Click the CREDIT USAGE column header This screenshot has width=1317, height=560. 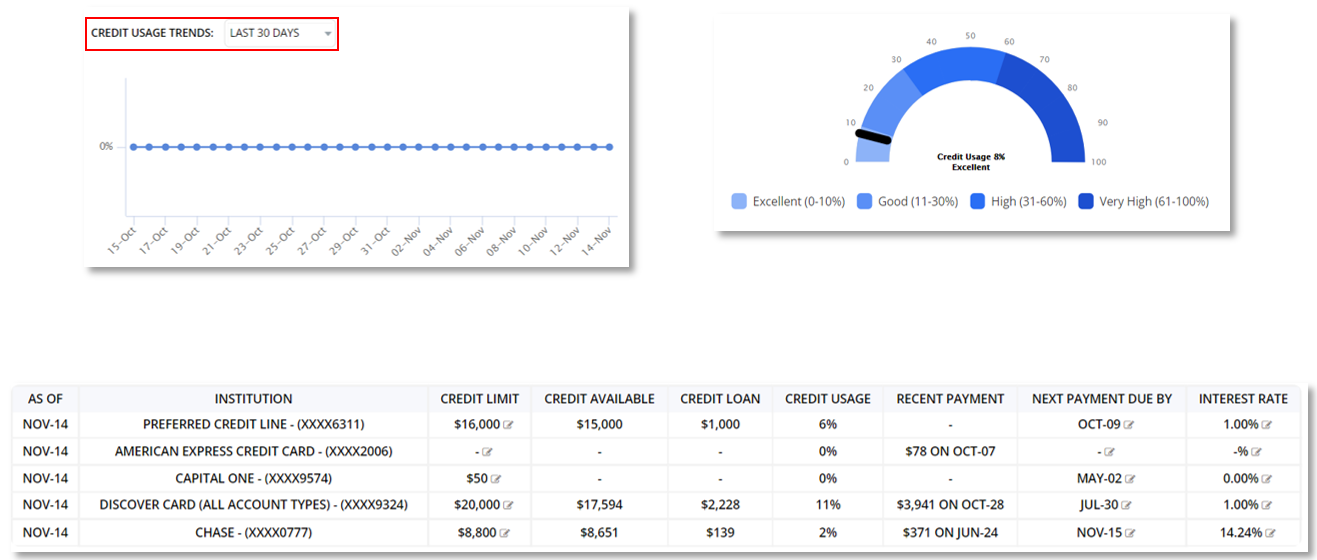828,398
